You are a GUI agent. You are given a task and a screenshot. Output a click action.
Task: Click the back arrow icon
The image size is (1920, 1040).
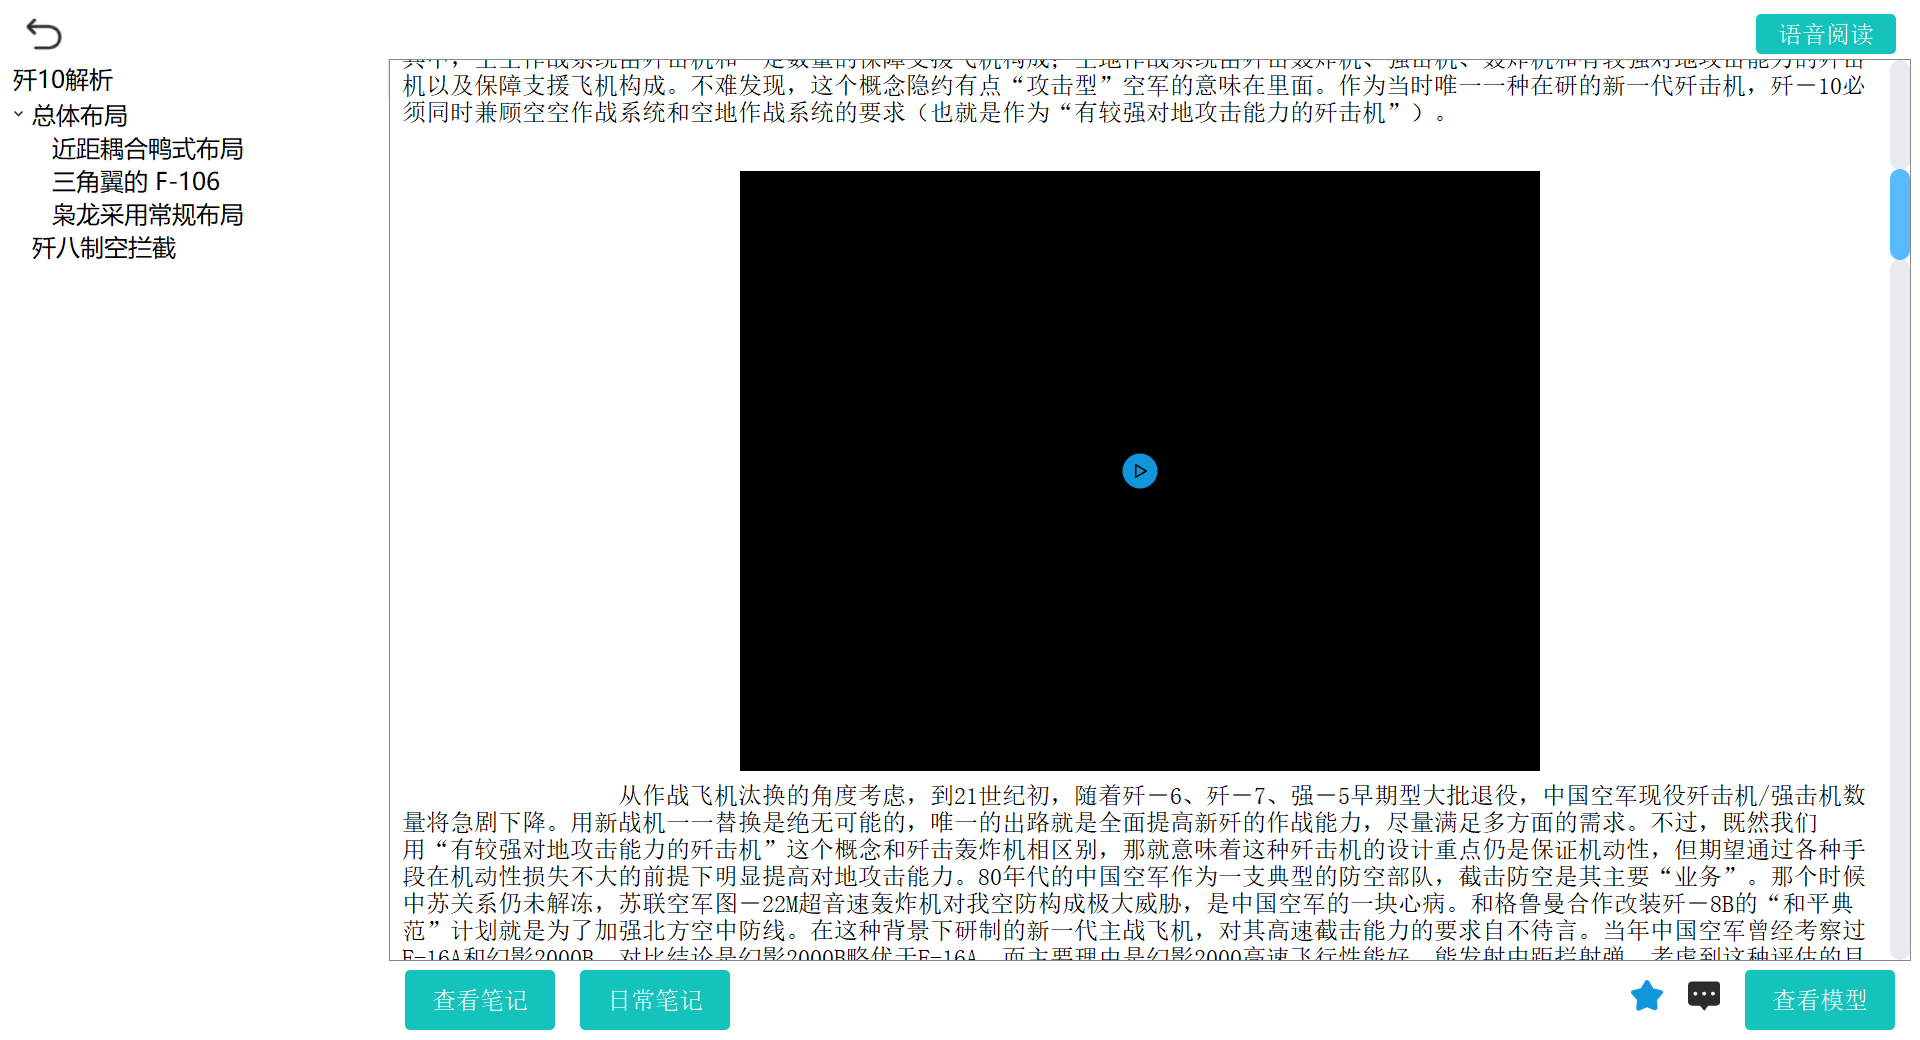[44, 35]
